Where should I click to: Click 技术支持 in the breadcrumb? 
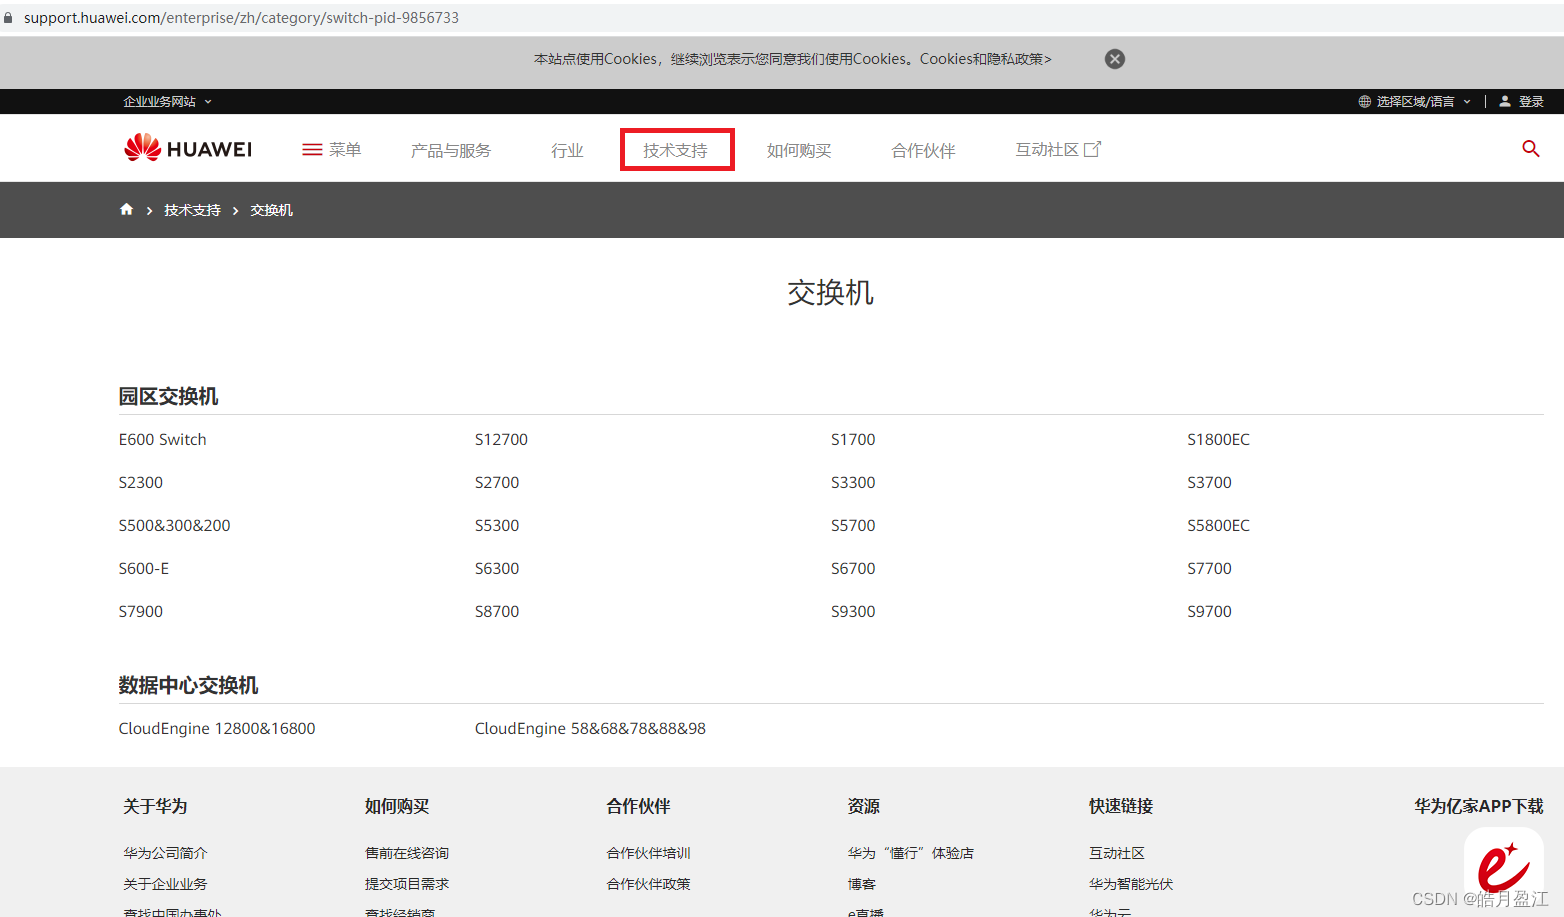point(192,210)
